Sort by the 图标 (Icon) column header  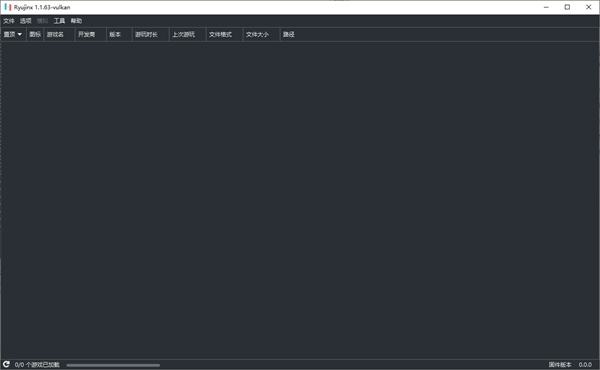(35, 34)
